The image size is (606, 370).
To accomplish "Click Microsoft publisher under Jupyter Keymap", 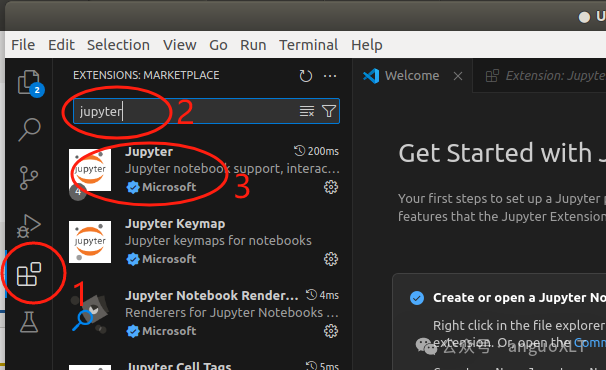I will (x=169, y=259).
